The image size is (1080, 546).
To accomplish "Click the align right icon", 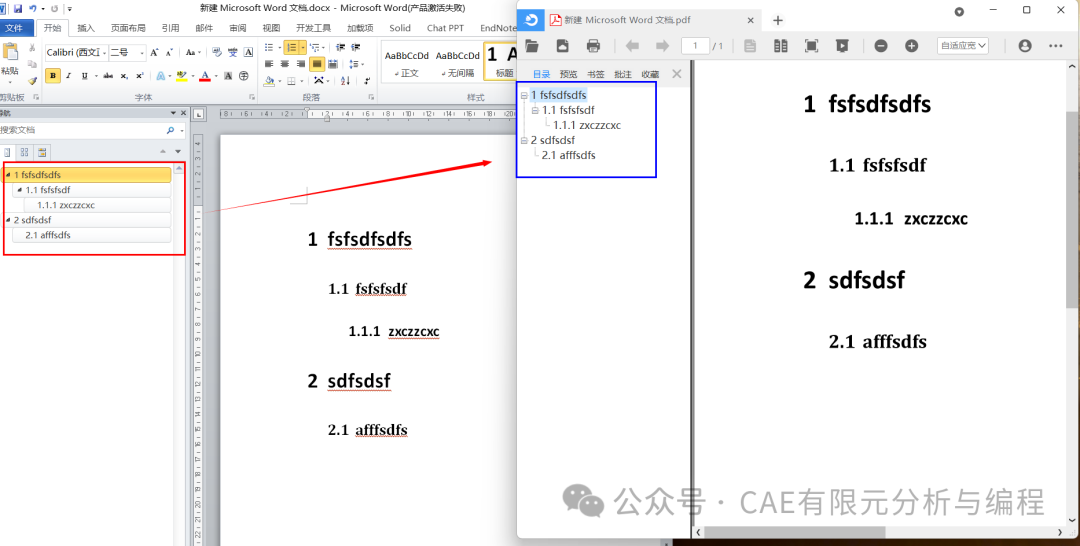I will [x=301, y=64].
